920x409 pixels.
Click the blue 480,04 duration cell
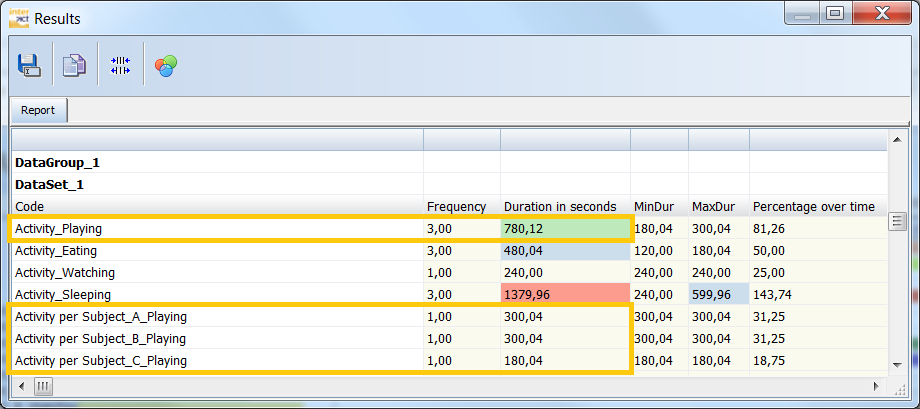[565, 251]
